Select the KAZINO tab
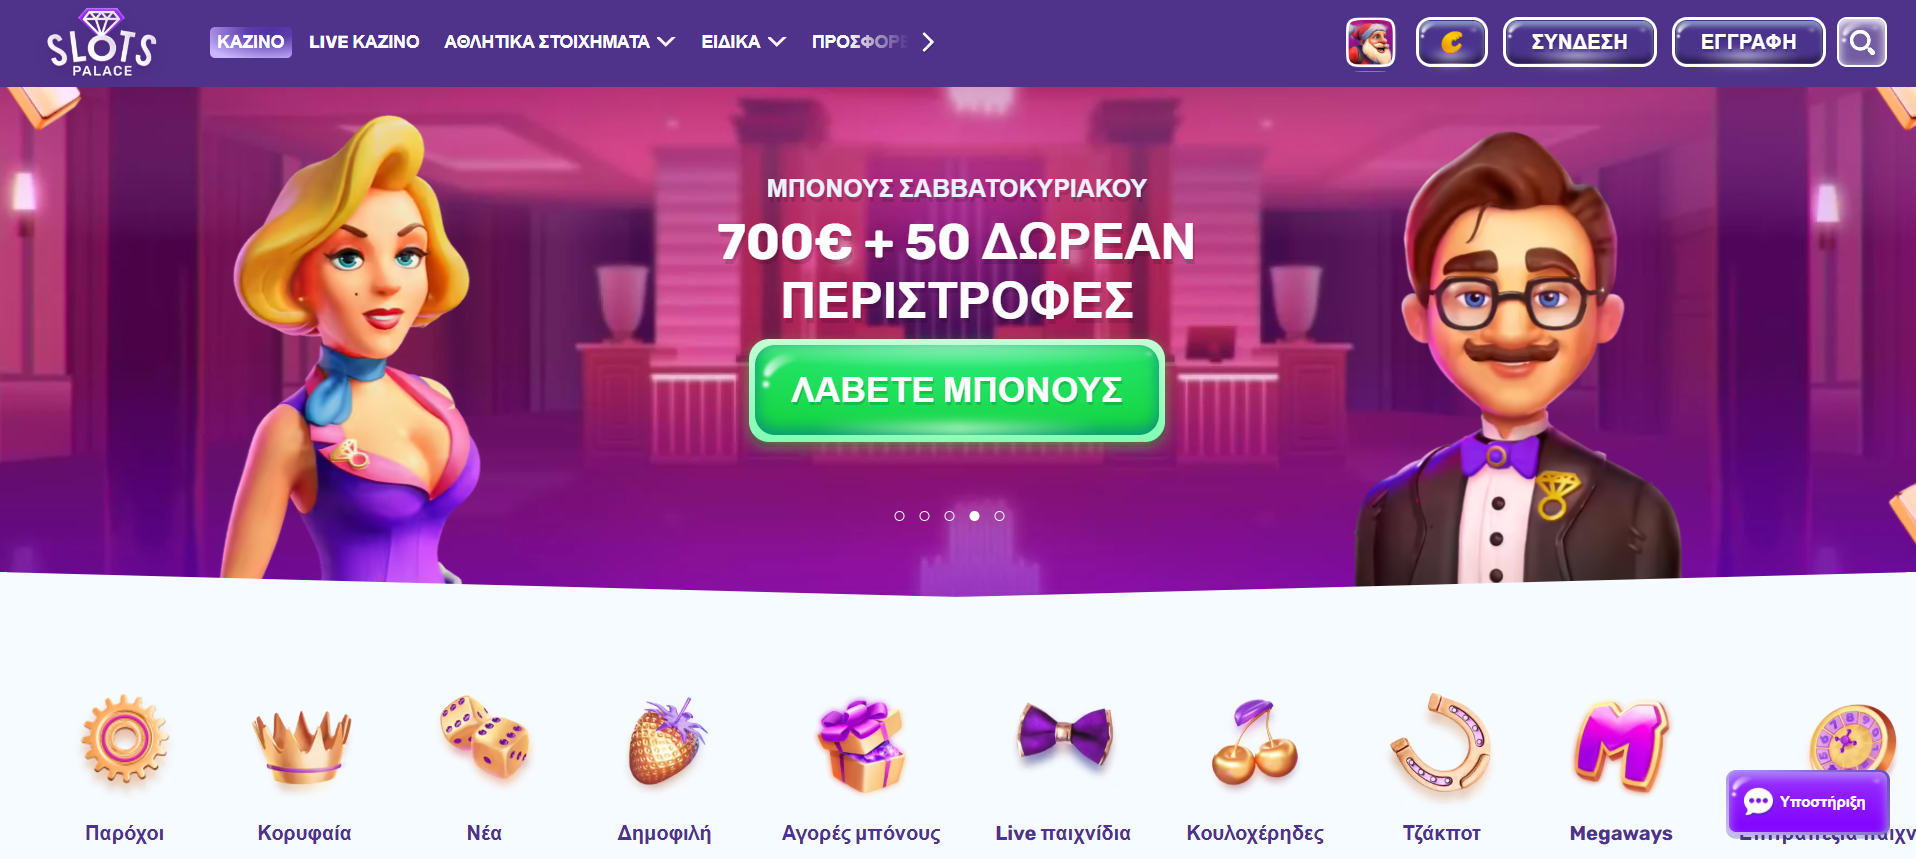 click(x=251, y=42)
